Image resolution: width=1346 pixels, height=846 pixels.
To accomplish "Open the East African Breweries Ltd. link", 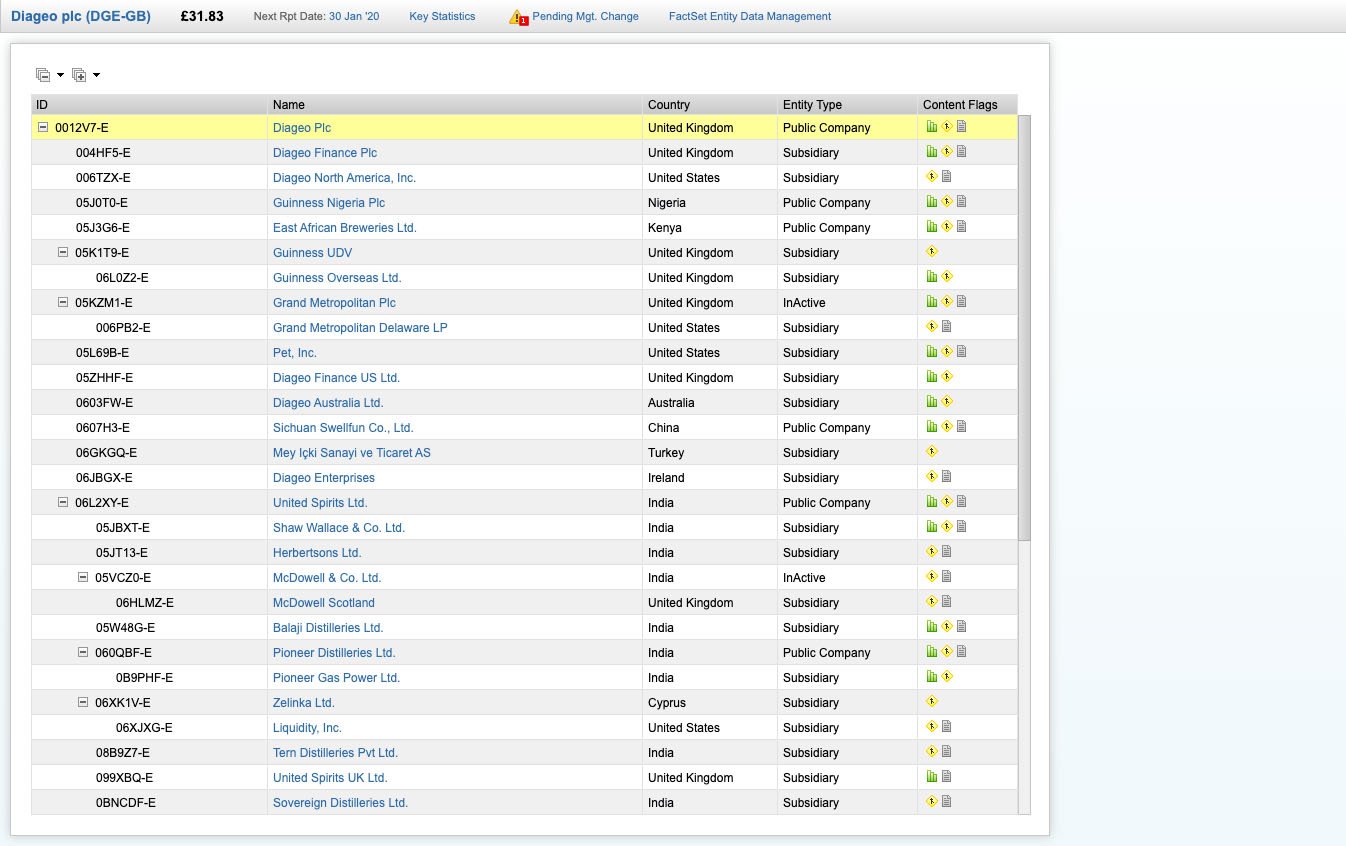I will [x=344, y=228].
